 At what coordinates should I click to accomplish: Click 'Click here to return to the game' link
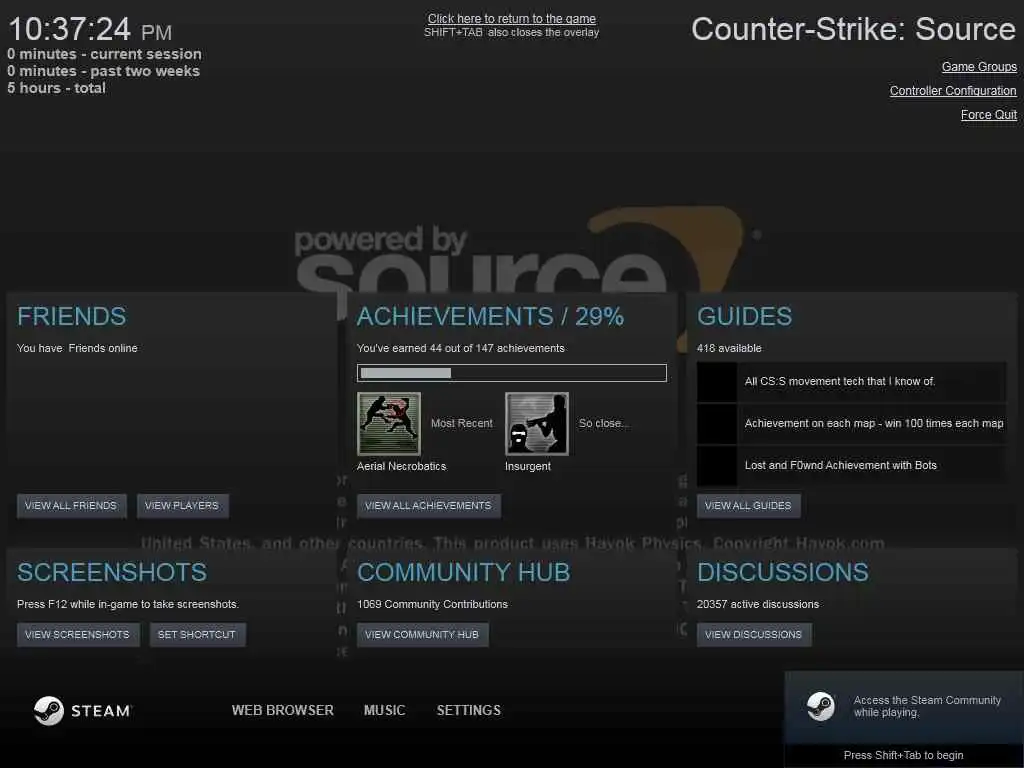(x=512, y=19)
